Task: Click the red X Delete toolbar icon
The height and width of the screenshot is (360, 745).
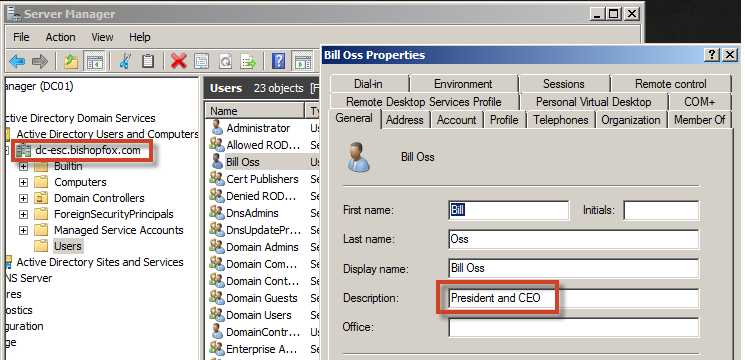Action: click(x=179, y=61)
